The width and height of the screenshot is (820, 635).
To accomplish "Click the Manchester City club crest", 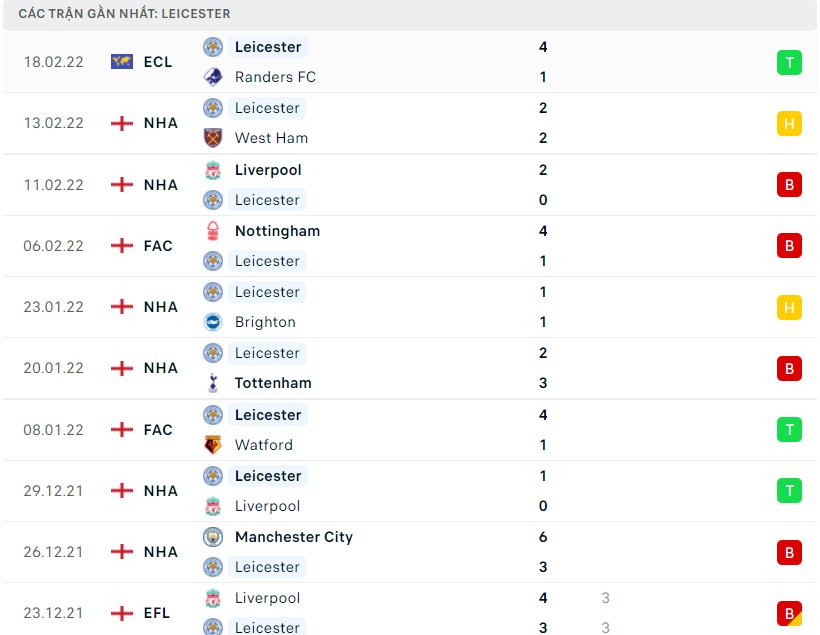I will pos(213,537).
